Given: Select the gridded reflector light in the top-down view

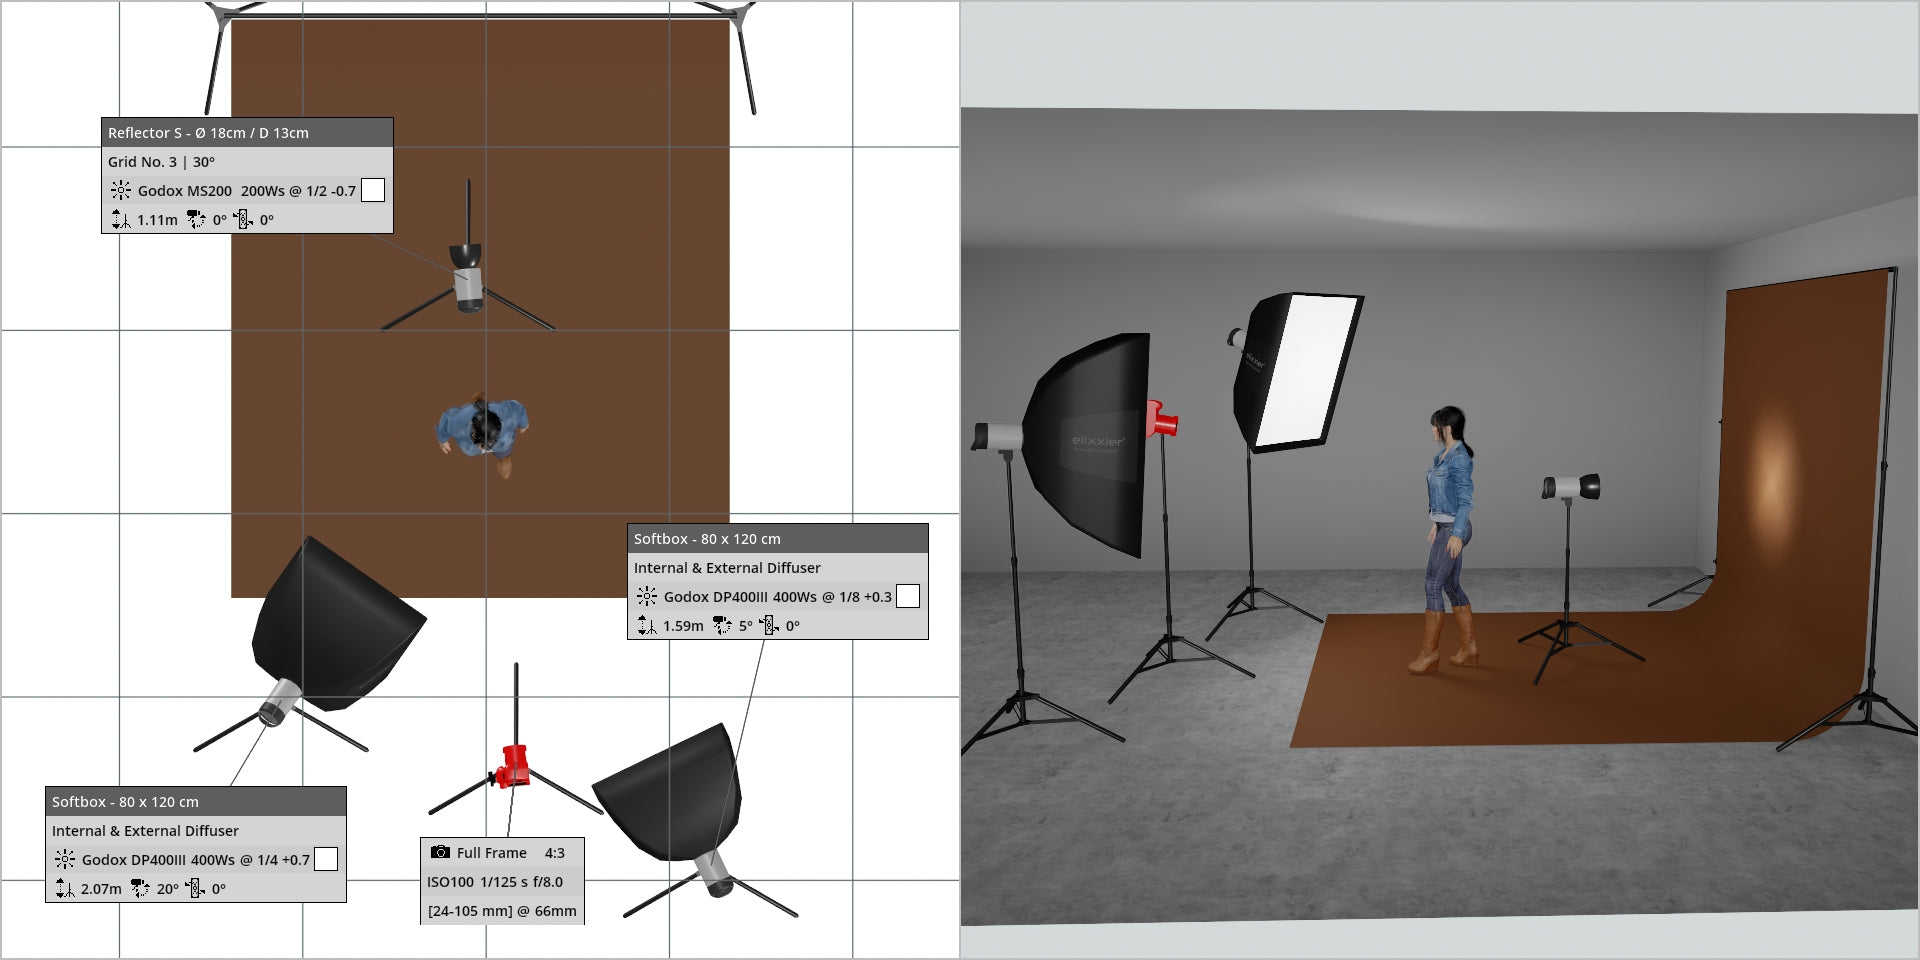Looking at the screenshot, I should [x=468, y=277].
